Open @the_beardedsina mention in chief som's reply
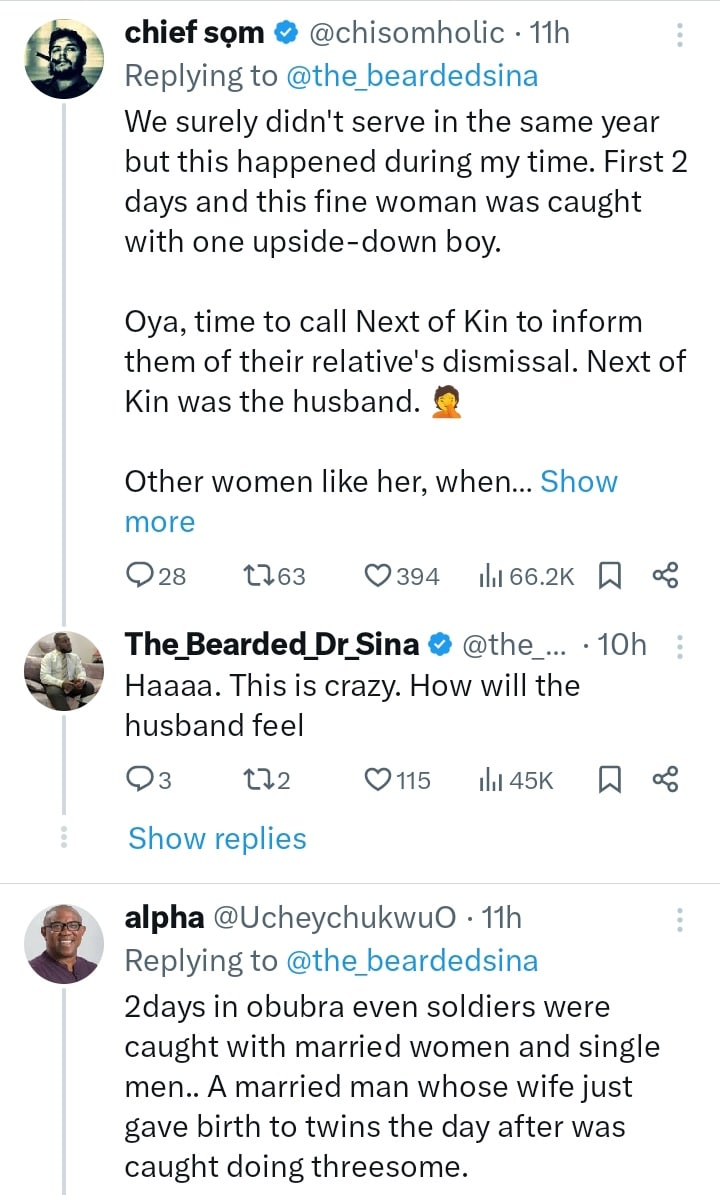720x1195 pixels. tap(412, 76)
